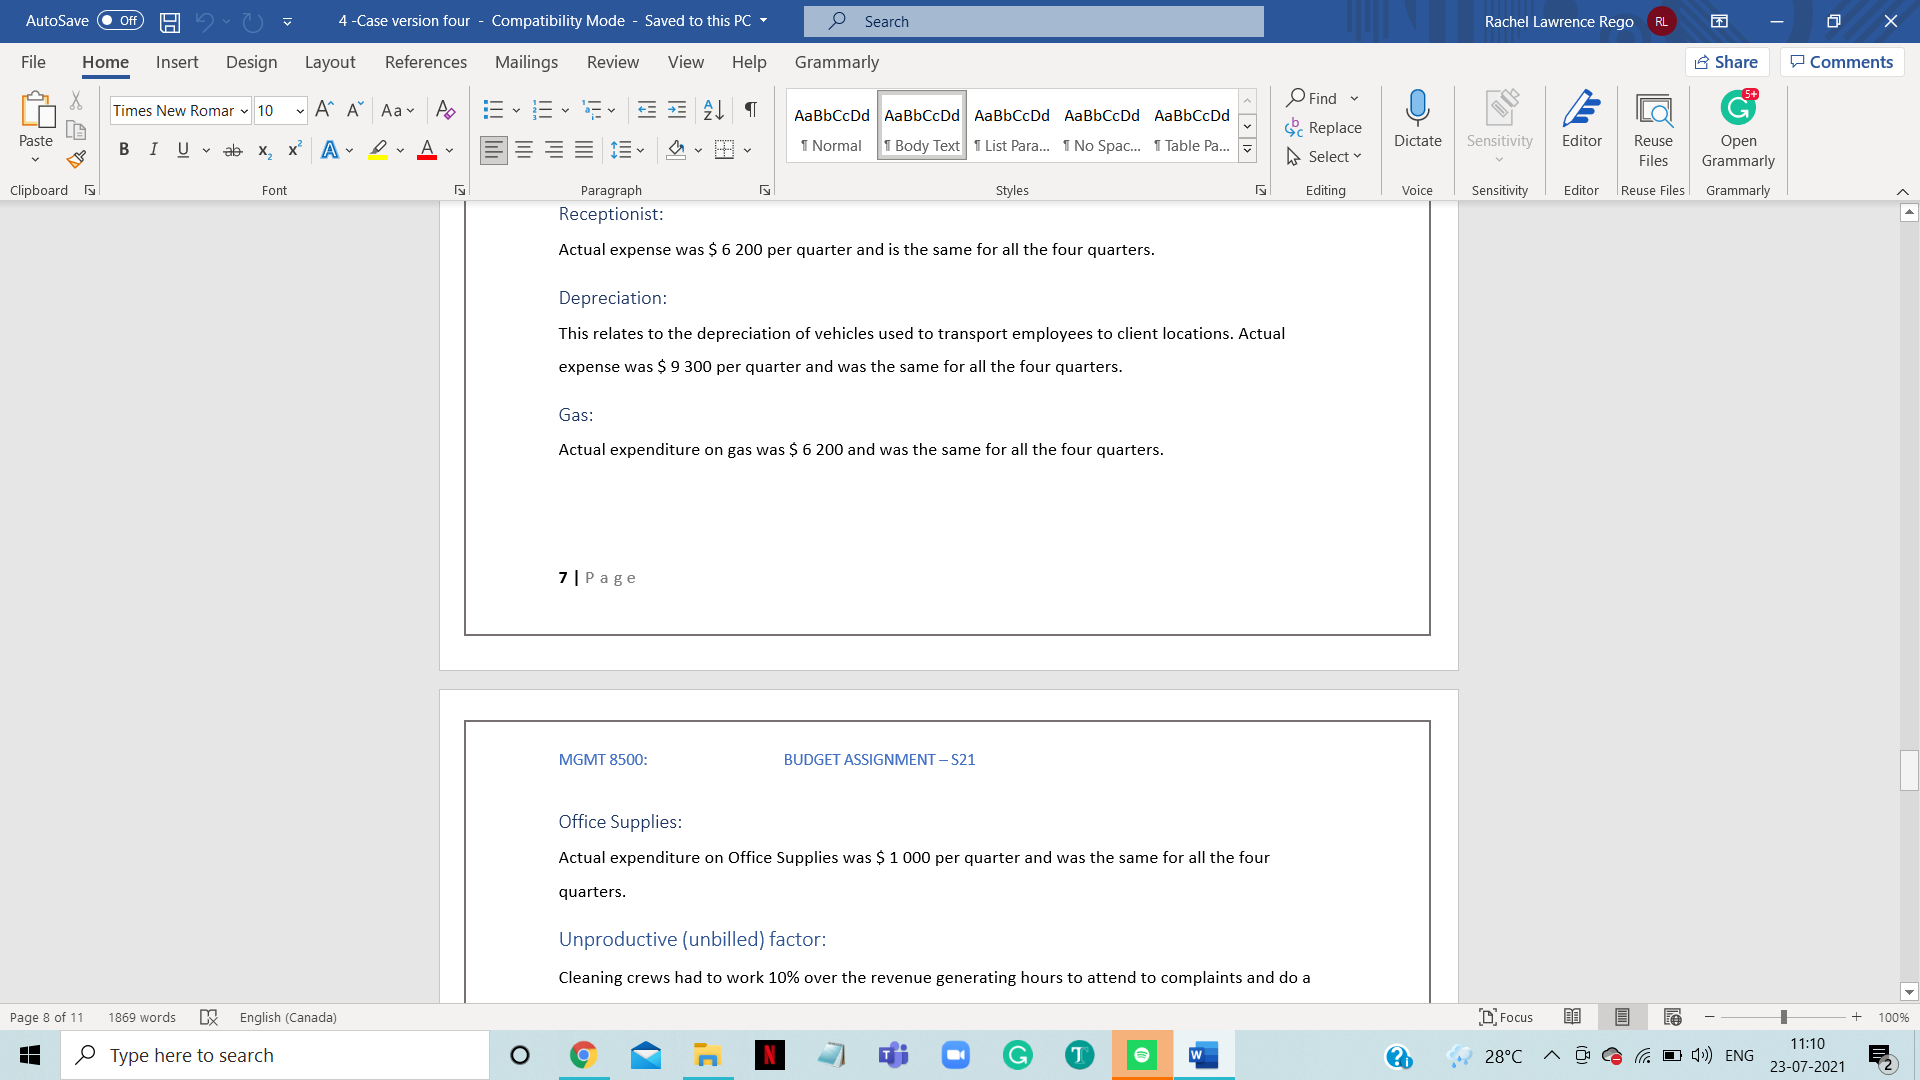Click the Share button

click(x=1727, y=62)
